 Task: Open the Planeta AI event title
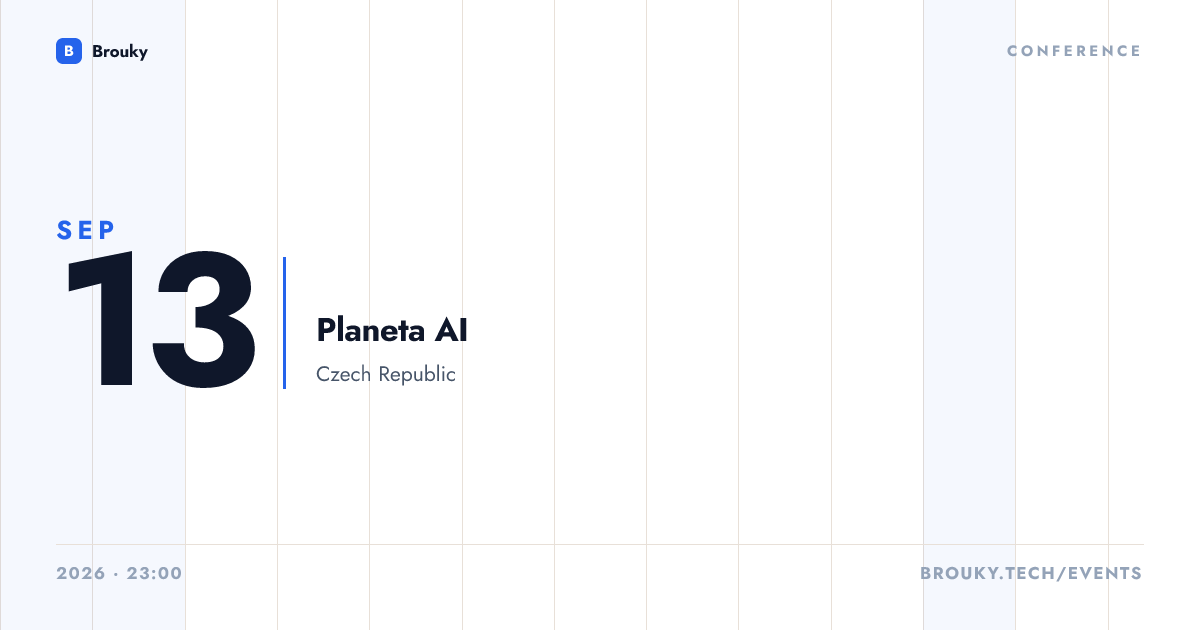(392, 330)
